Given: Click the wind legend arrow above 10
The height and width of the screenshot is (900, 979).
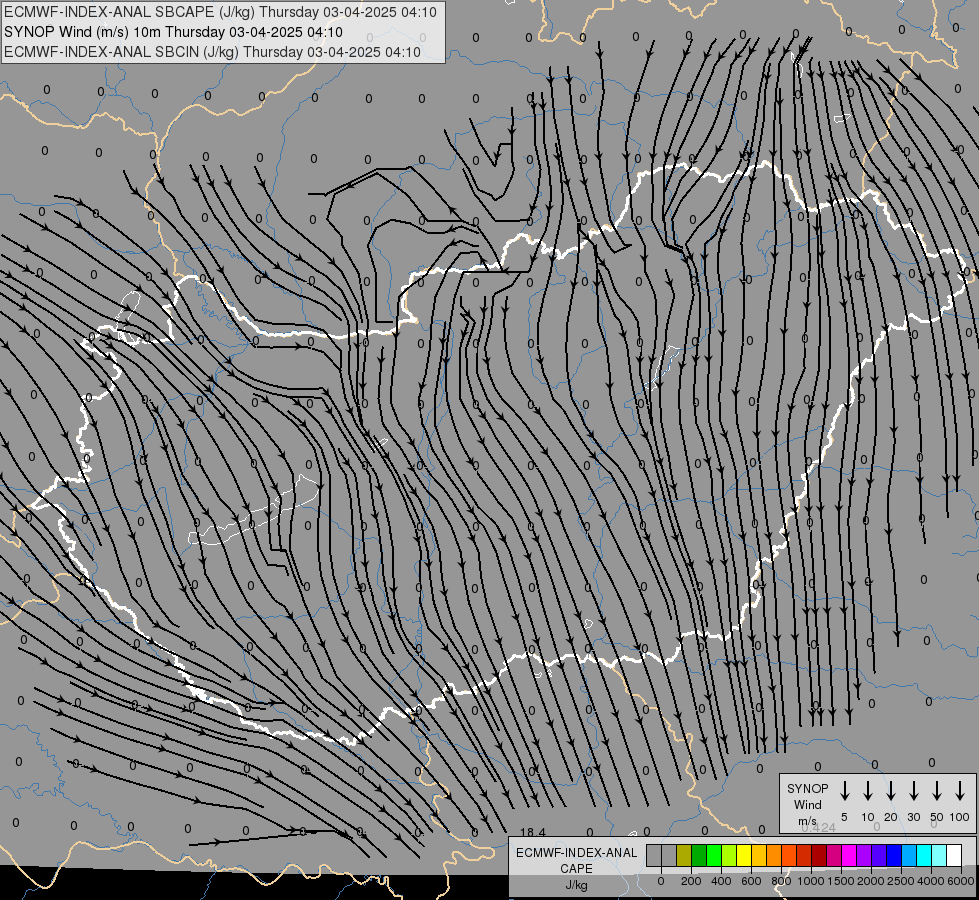Looking at the screenshot, I should click(867, 791).
